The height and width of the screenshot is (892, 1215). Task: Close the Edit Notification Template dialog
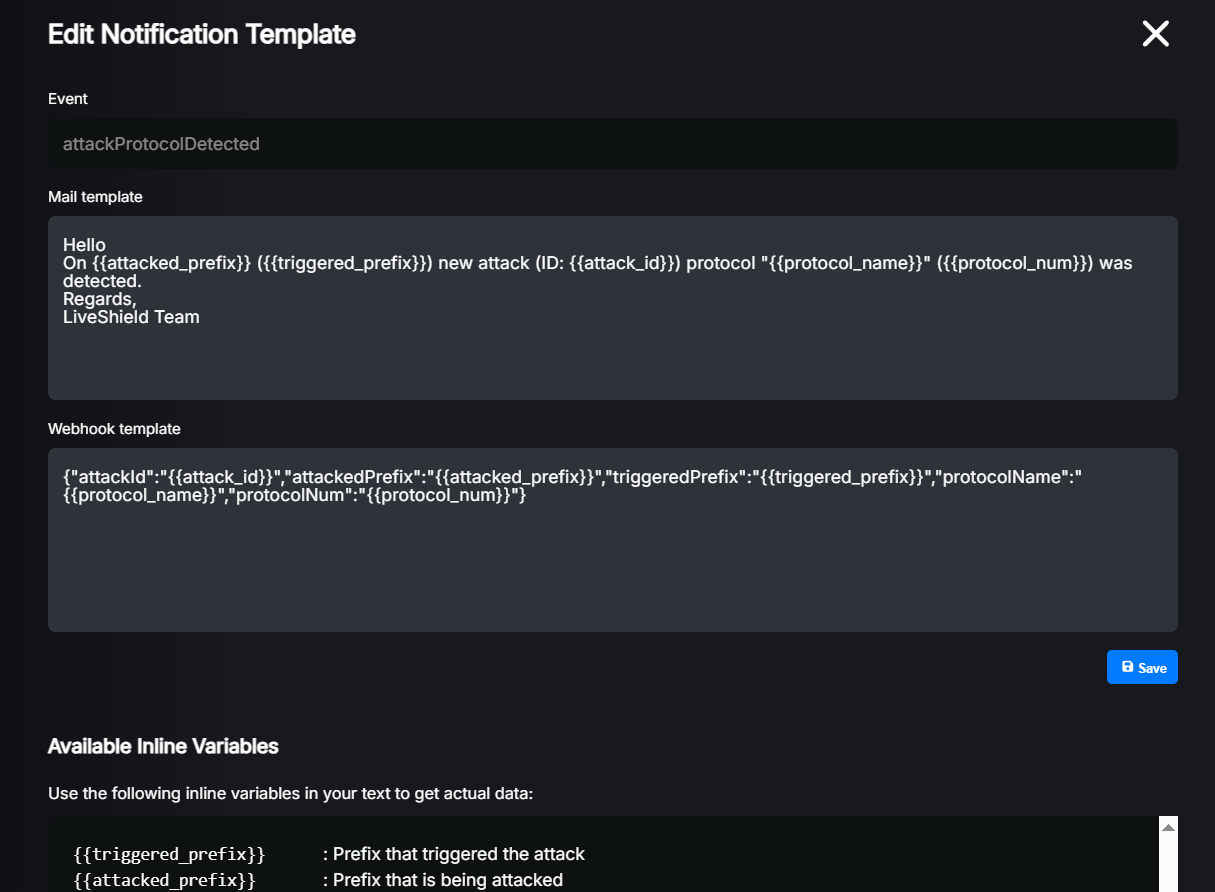click(x=1155, y=33)
